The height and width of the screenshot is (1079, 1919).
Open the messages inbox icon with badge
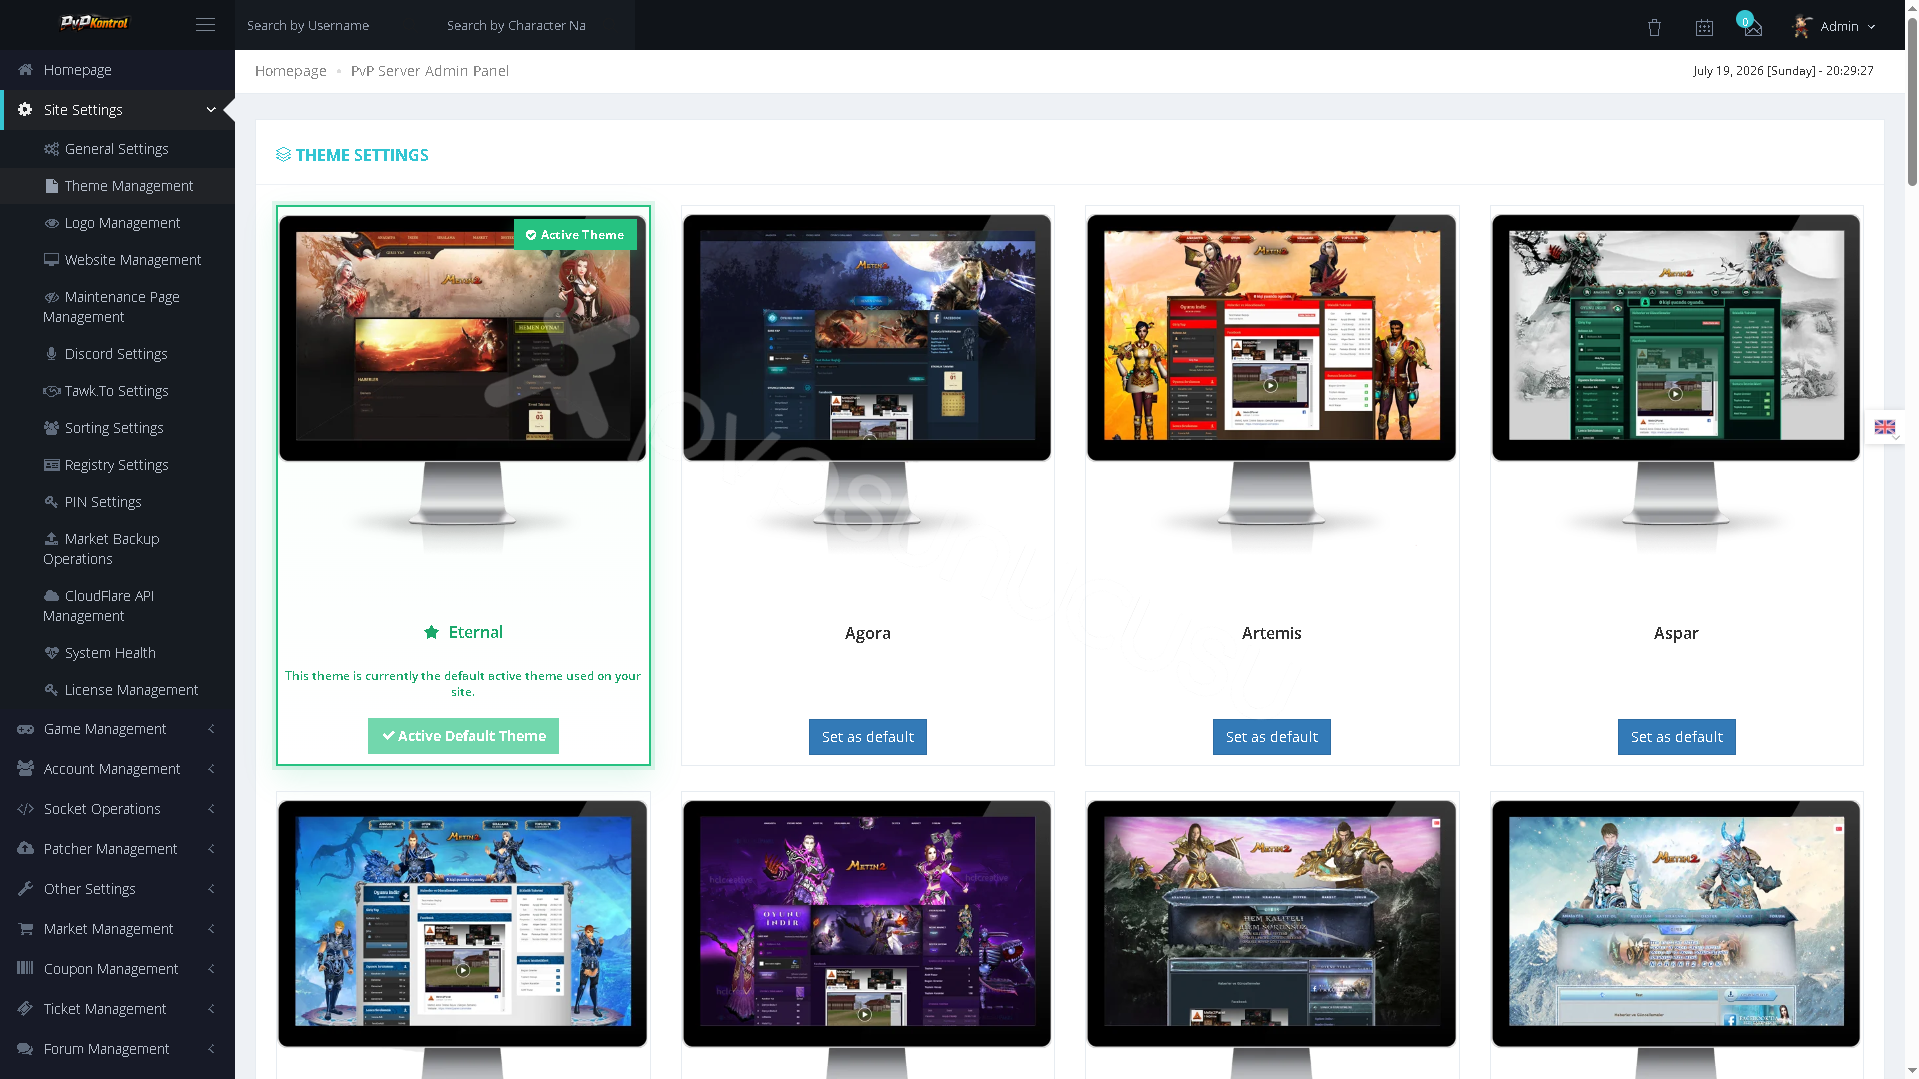tap(1752, 27)
